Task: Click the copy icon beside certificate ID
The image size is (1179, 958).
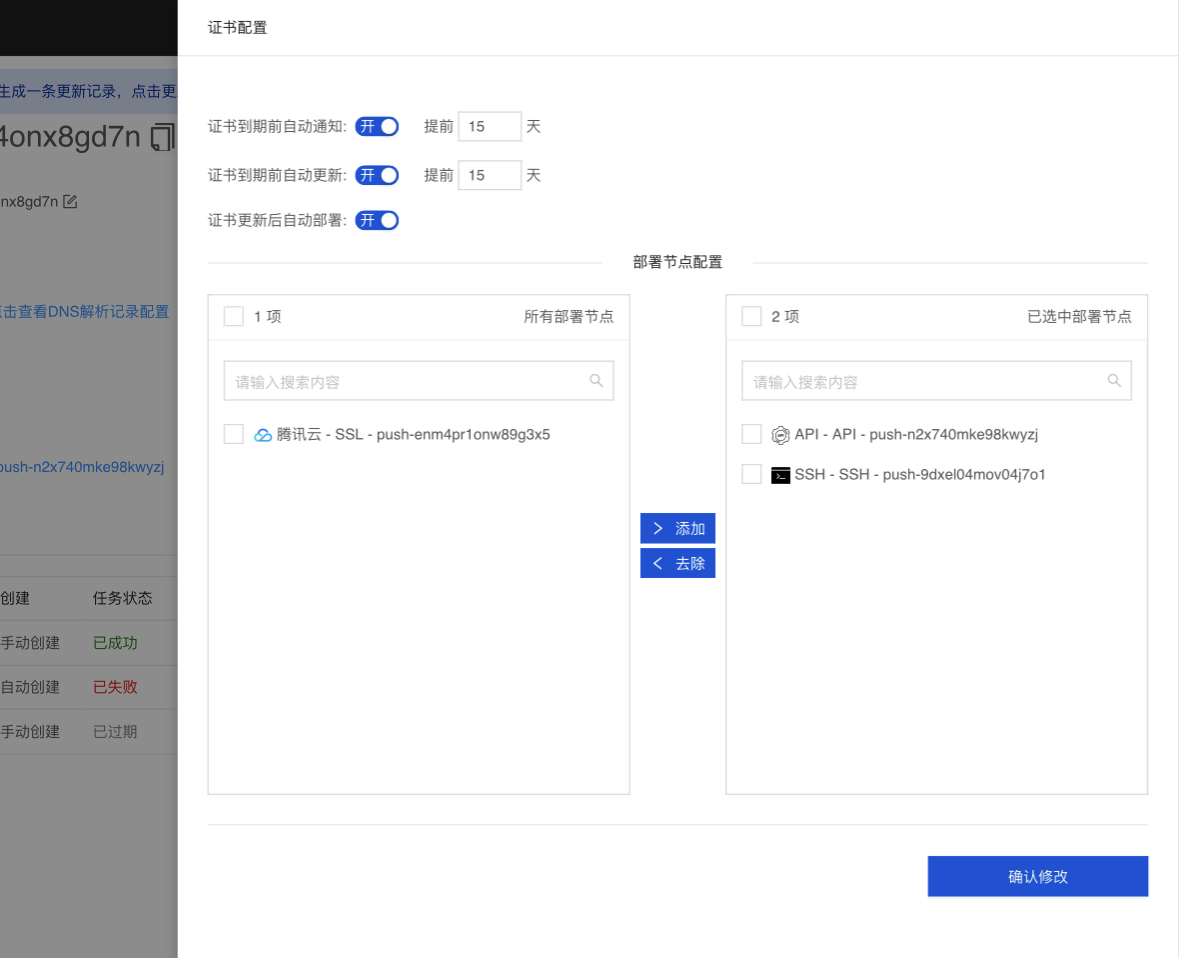Action: pyautogui.click(x=161, y=137)
